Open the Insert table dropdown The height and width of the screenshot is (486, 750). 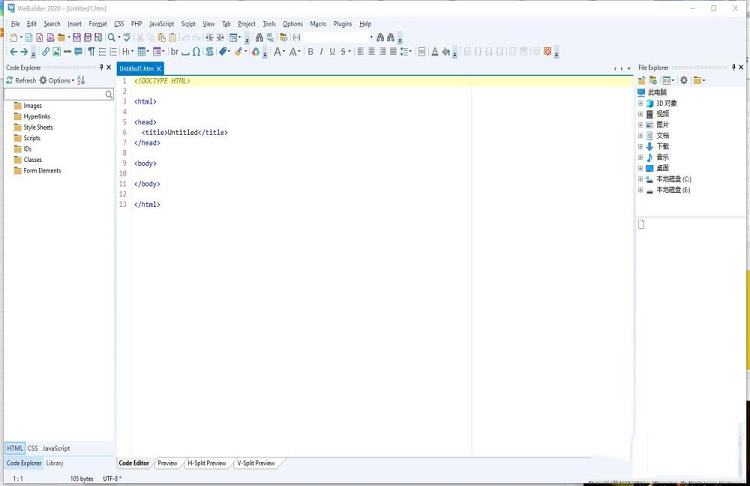(x=143, y=52)
